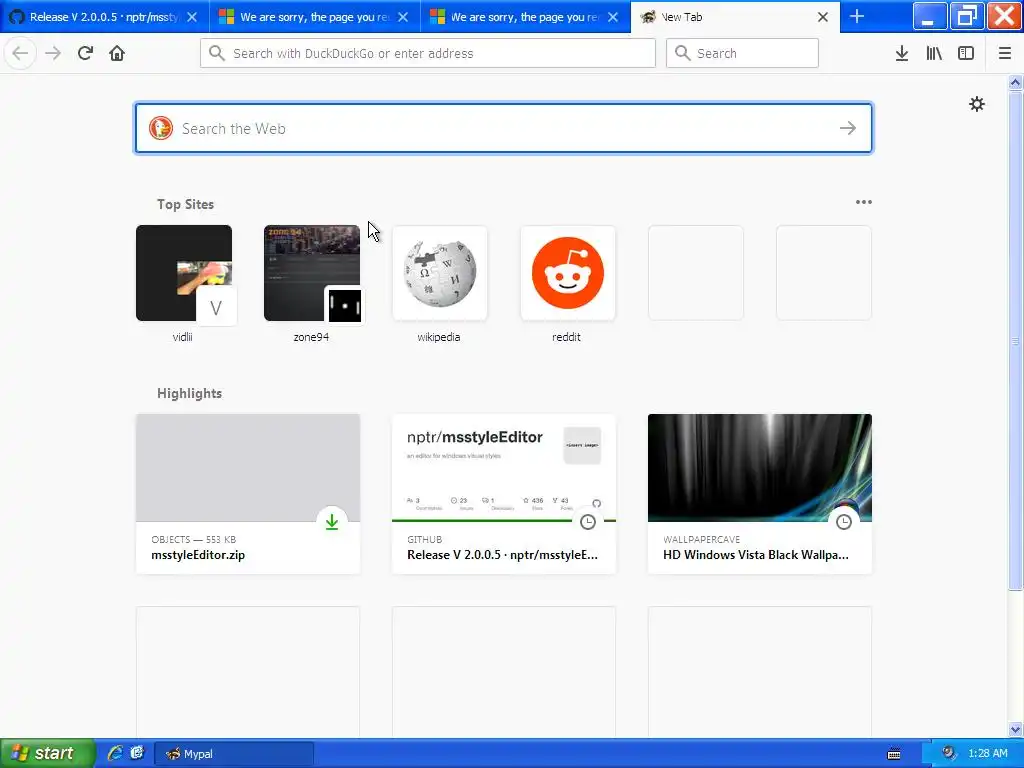This screenshot has width=1024, height=768.
Task: Click the vertical scrollbar thumb
Action: (1016, 340)
